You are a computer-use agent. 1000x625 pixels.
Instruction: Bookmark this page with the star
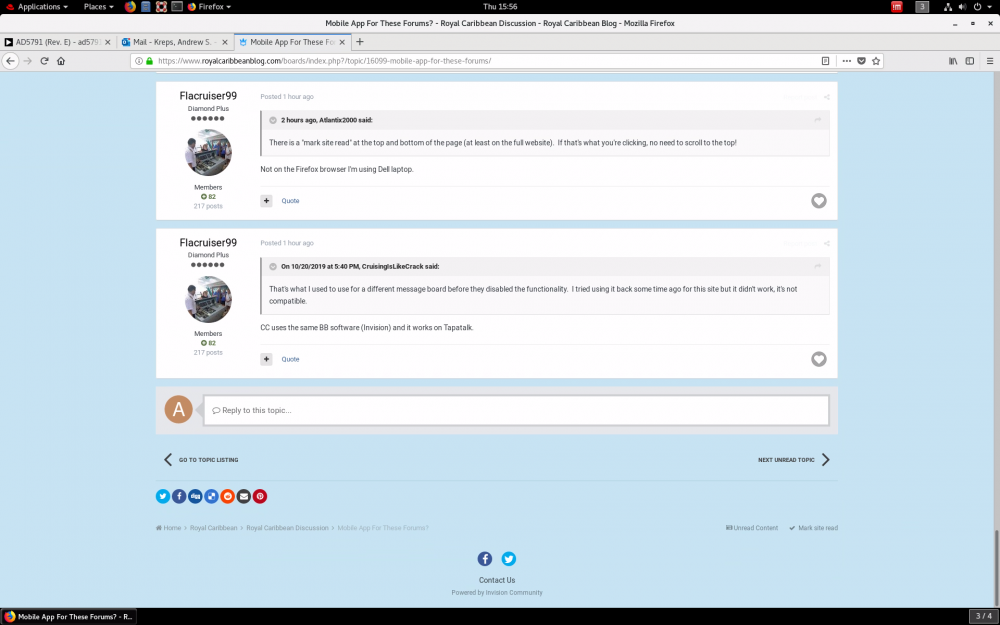pos(876,61)
